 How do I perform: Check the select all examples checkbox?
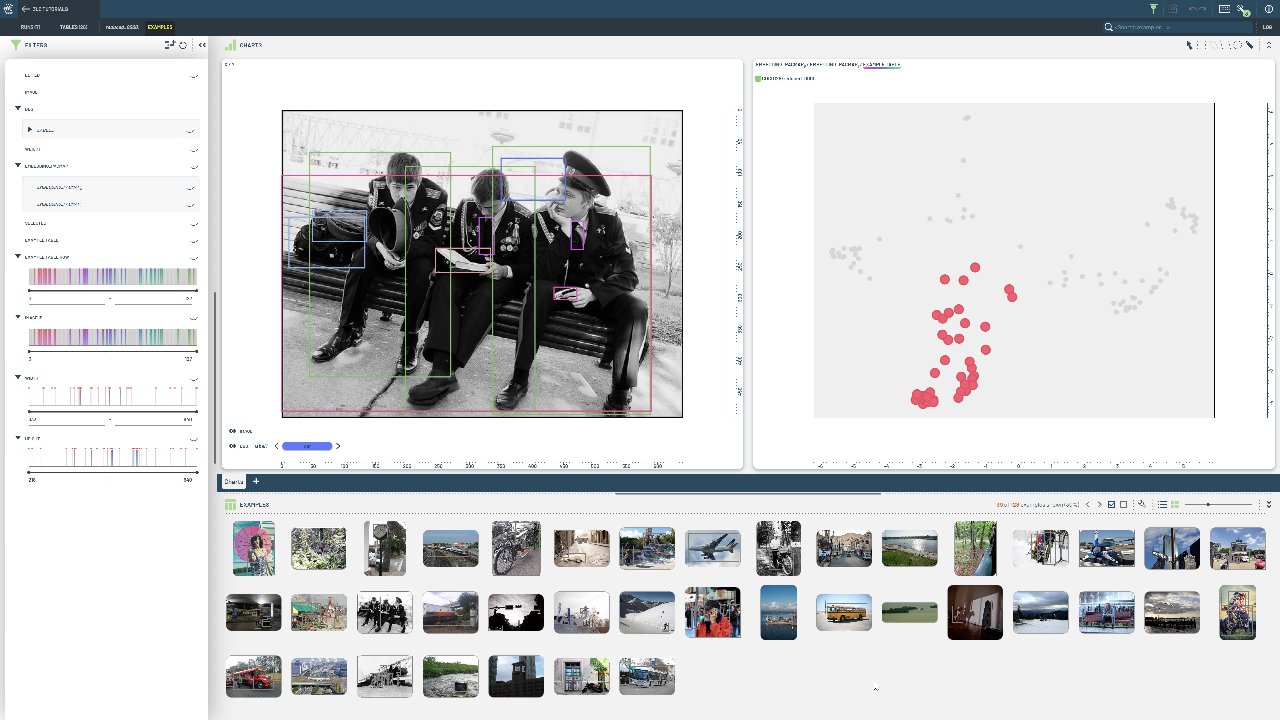(1111, 505)
